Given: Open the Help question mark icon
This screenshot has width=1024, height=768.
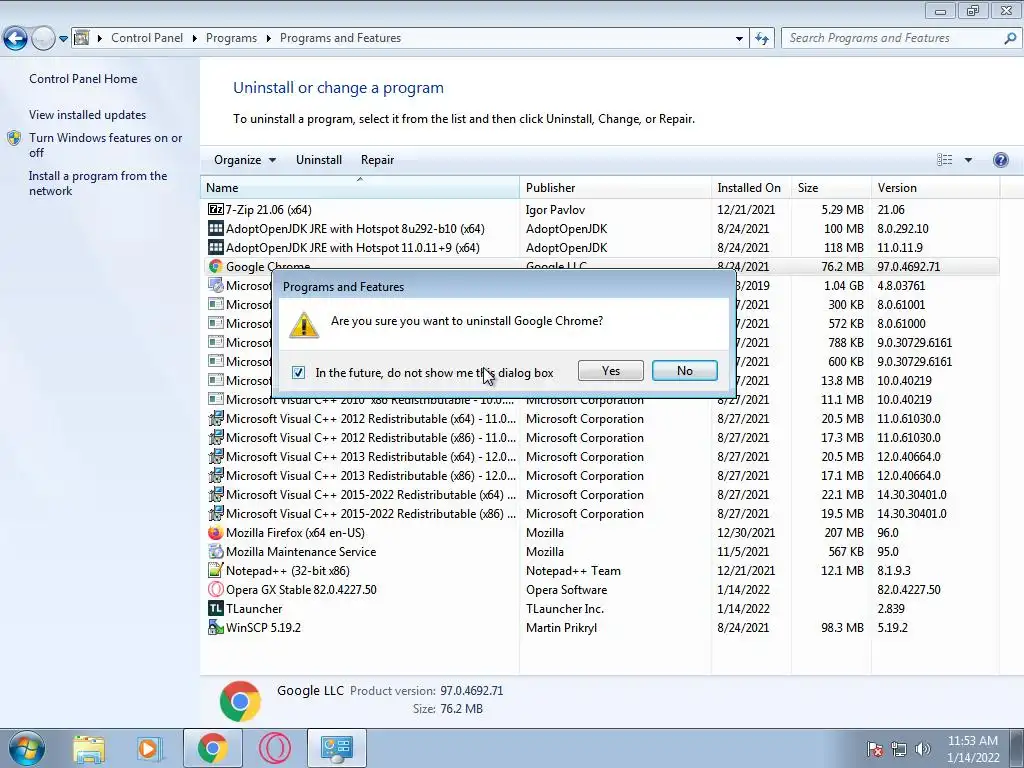Looking at the screenshot, I should point(1000,160).
